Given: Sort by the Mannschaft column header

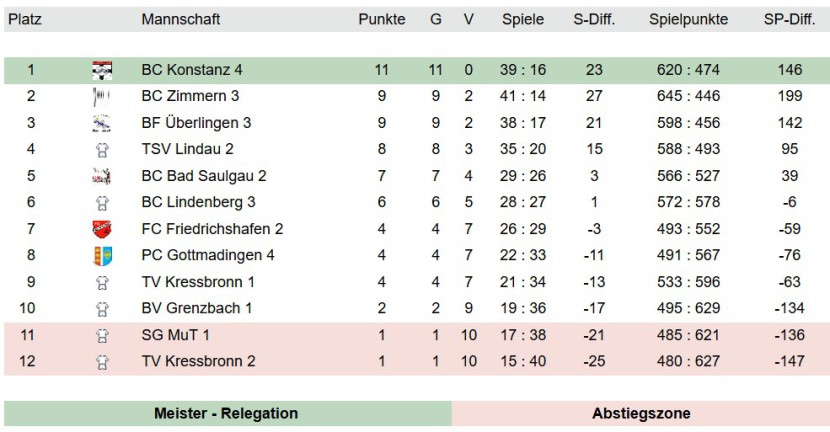Looking at the screenshot, I should click(x=181, y=20).
